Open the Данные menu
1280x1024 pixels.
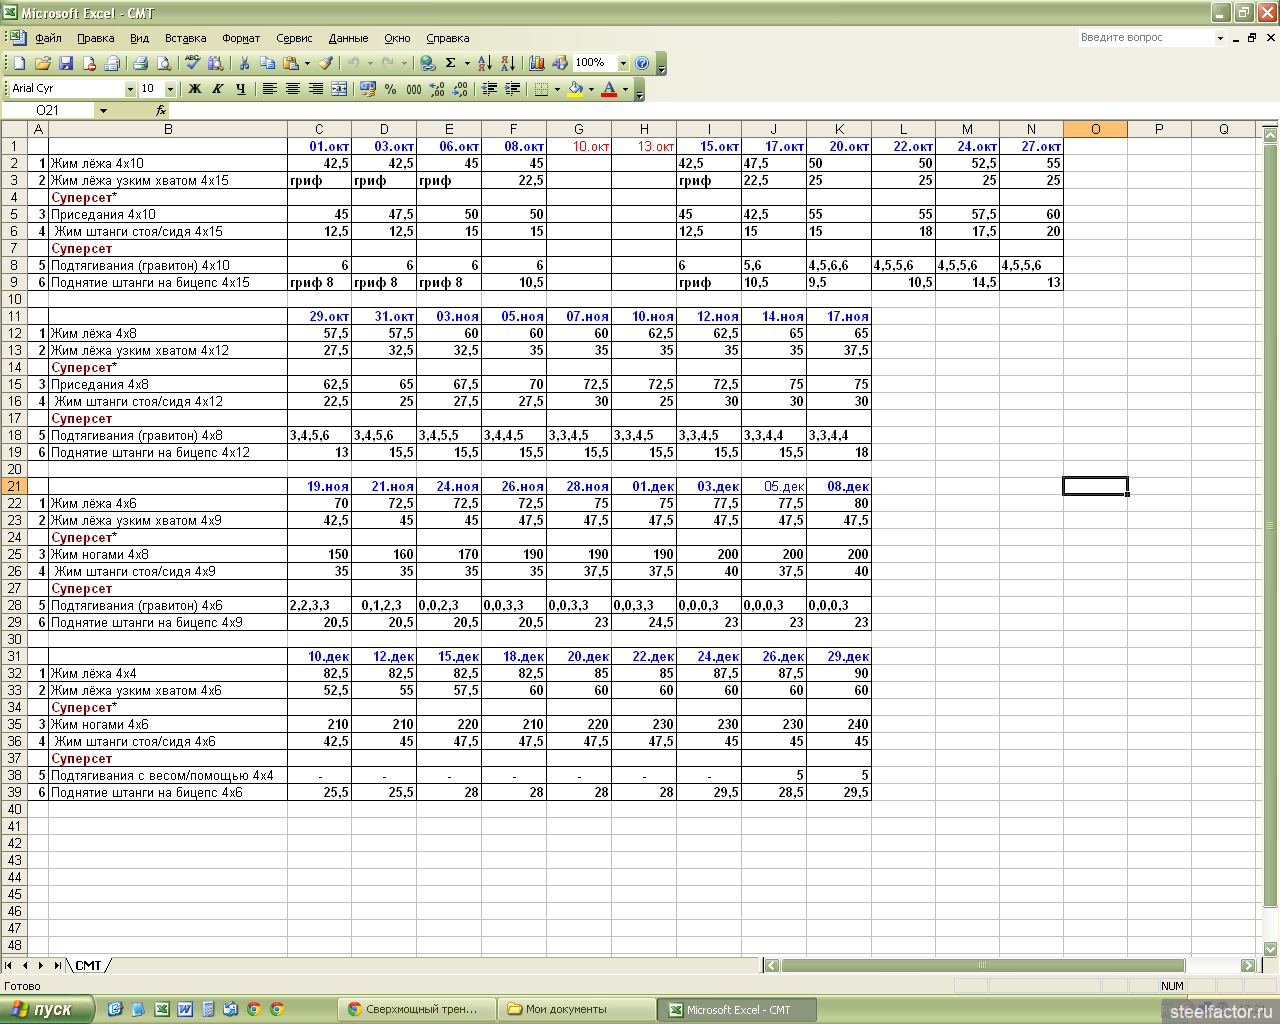348,38
